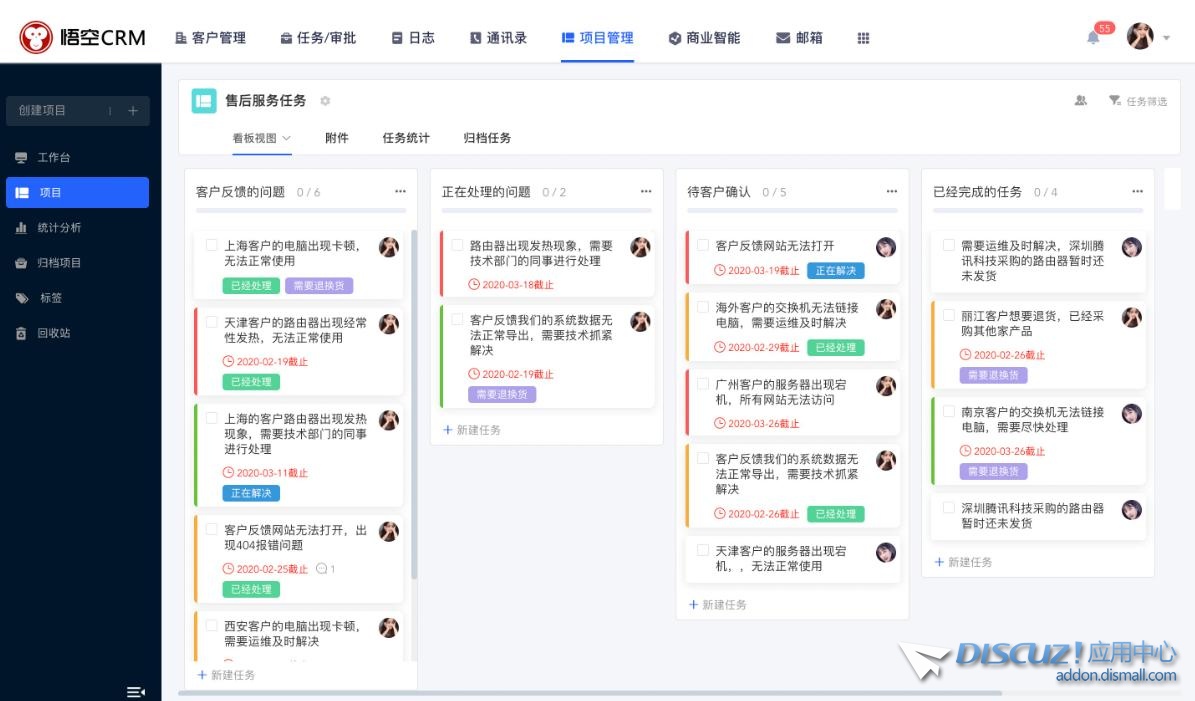Open the user avatar dropdown arrow
The height and width of the screenshot is (701, 1195).
click(1166, 38)
